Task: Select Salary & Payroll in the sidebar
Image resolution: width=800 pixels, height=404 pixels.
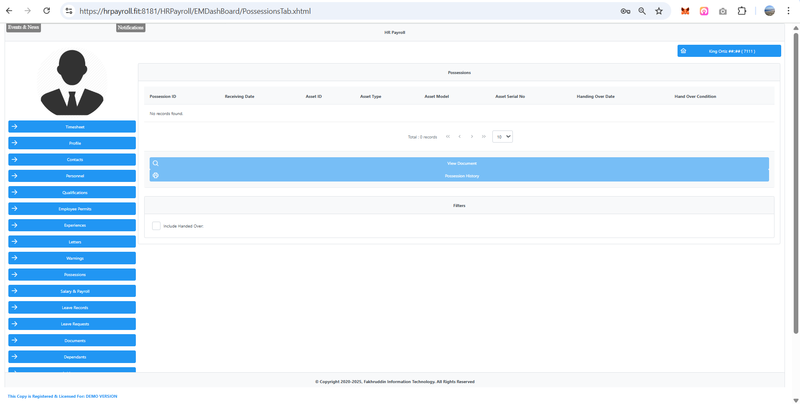Action: (72, 291)
